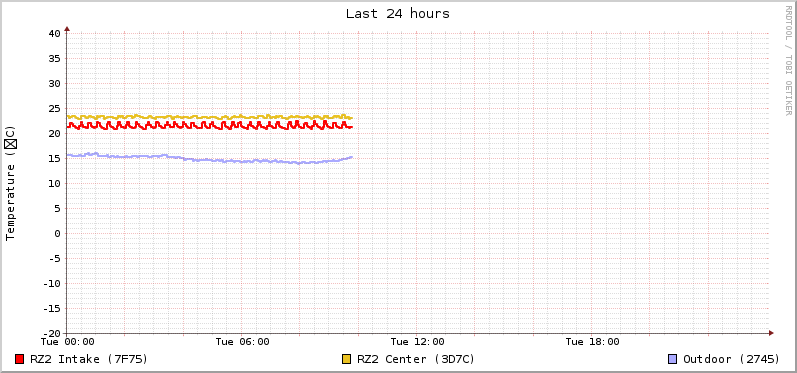The height and width of the screenshot is (373, 797).
Task: Click the "0" y-axis value
Action: click(x=57, y=233)
